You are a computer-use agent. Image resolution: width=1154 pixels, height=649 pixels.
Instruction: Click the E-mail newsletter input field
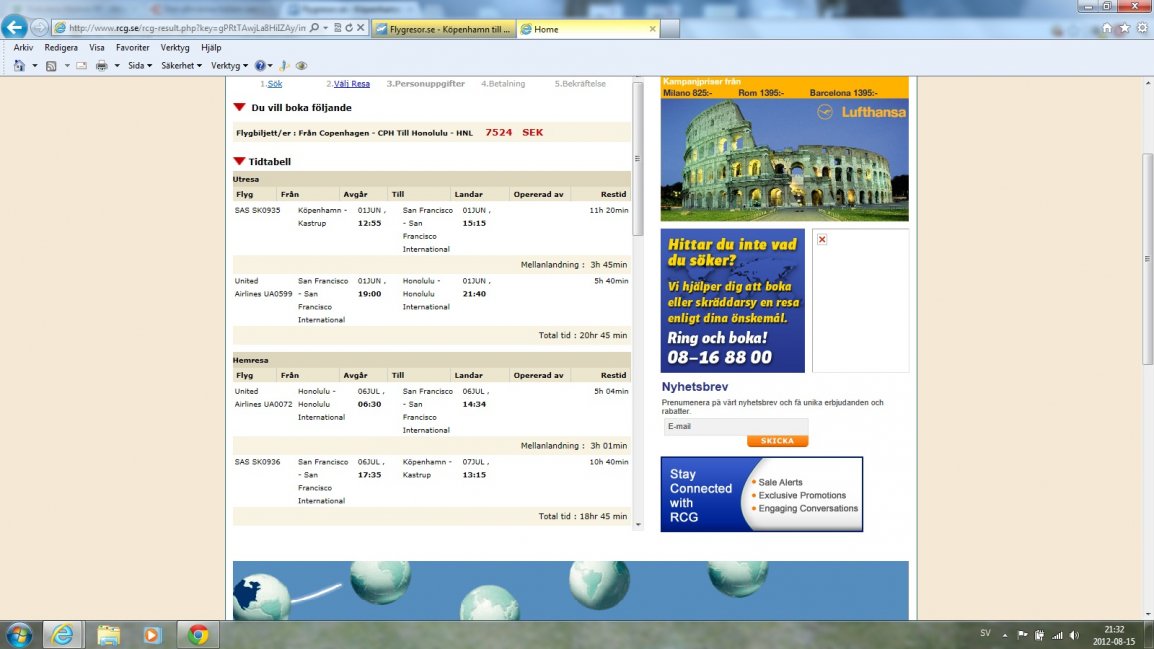coord(735,426)
